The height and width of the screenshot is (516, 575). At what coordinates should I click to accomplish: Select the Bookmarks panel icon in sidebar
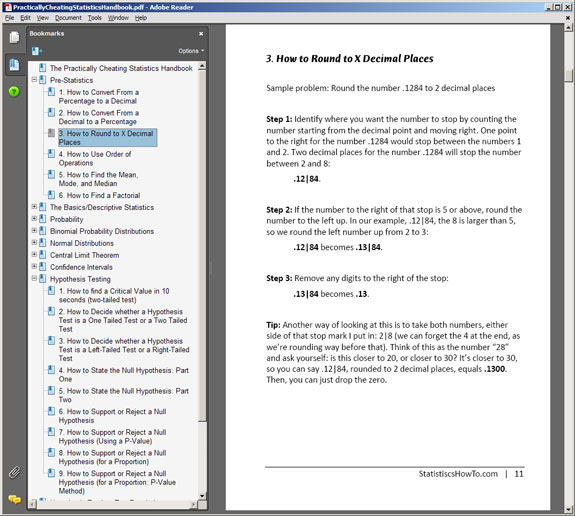[x=14, y=65]
